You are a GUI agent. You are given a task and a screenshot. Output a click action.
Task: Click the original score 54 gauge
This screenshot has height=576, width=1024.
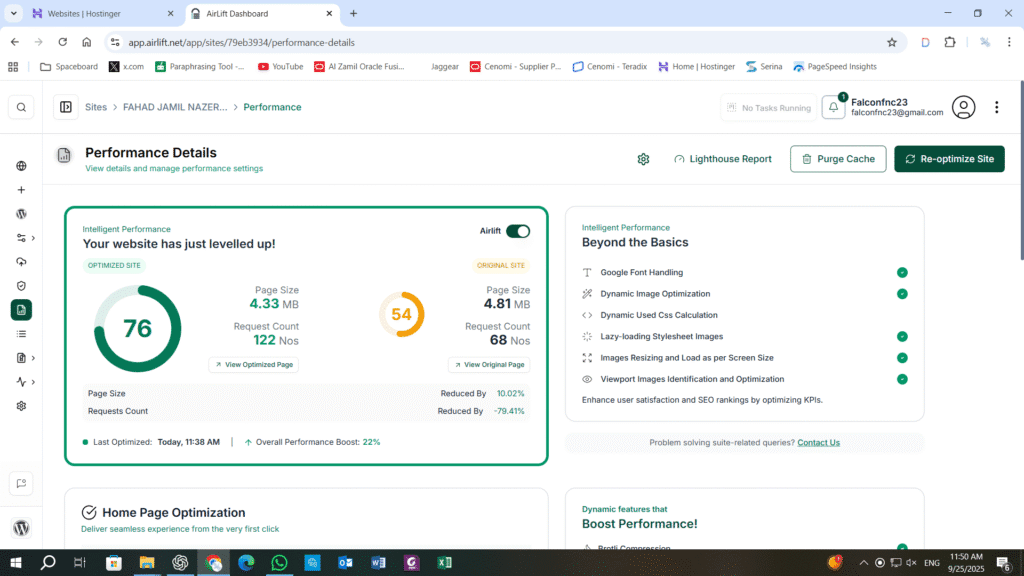402,314
